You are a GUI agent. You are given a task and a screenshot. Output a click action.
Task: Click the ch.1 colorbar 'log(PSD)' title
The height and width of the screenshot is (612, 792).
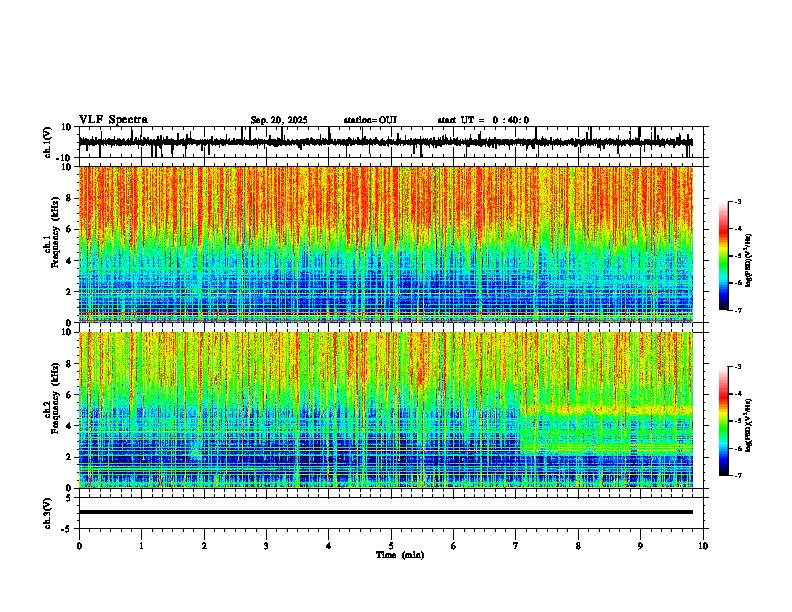point(748,261)
